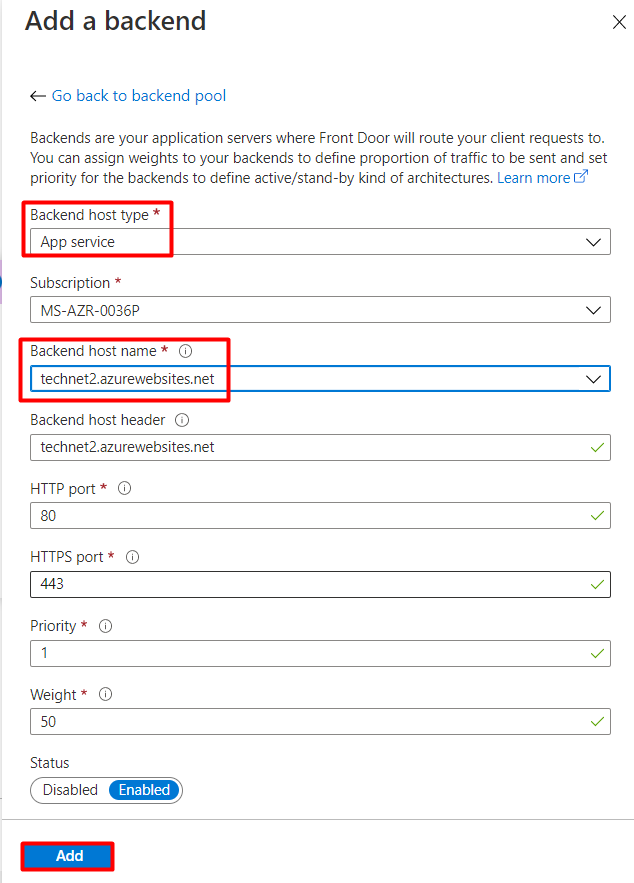Click the Learn more external link icon
Viewport: 634px width, 883px height.
581,178
